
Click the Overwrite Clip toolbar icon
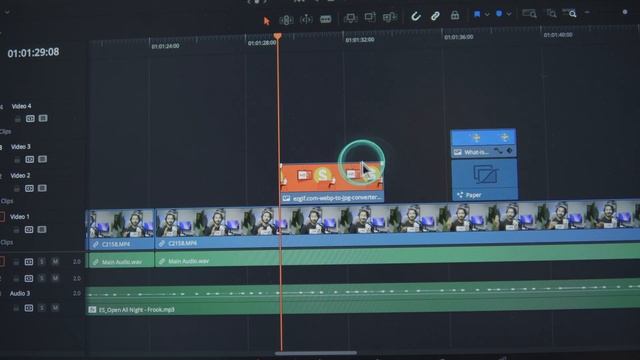coord(370,17)
